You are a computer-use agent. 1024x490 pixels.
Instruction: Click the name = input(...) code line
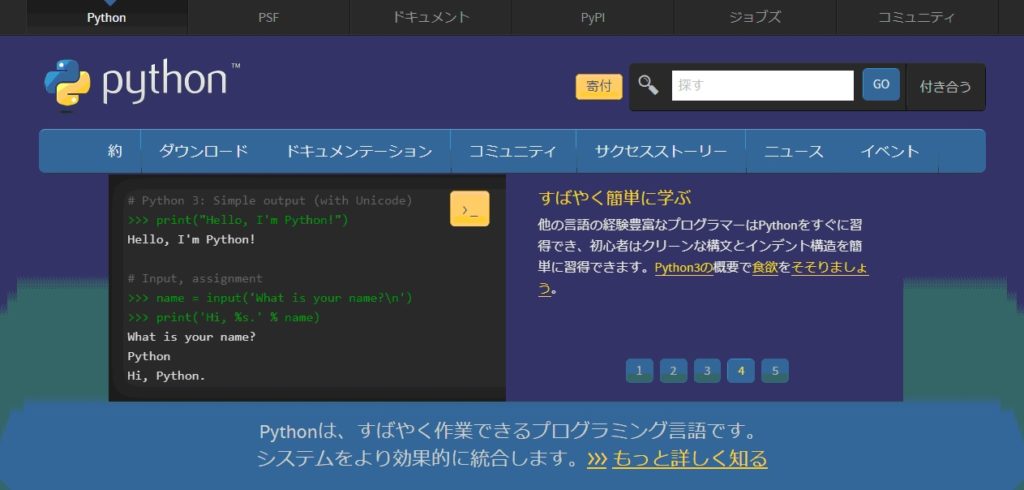(x=270, y=298)
